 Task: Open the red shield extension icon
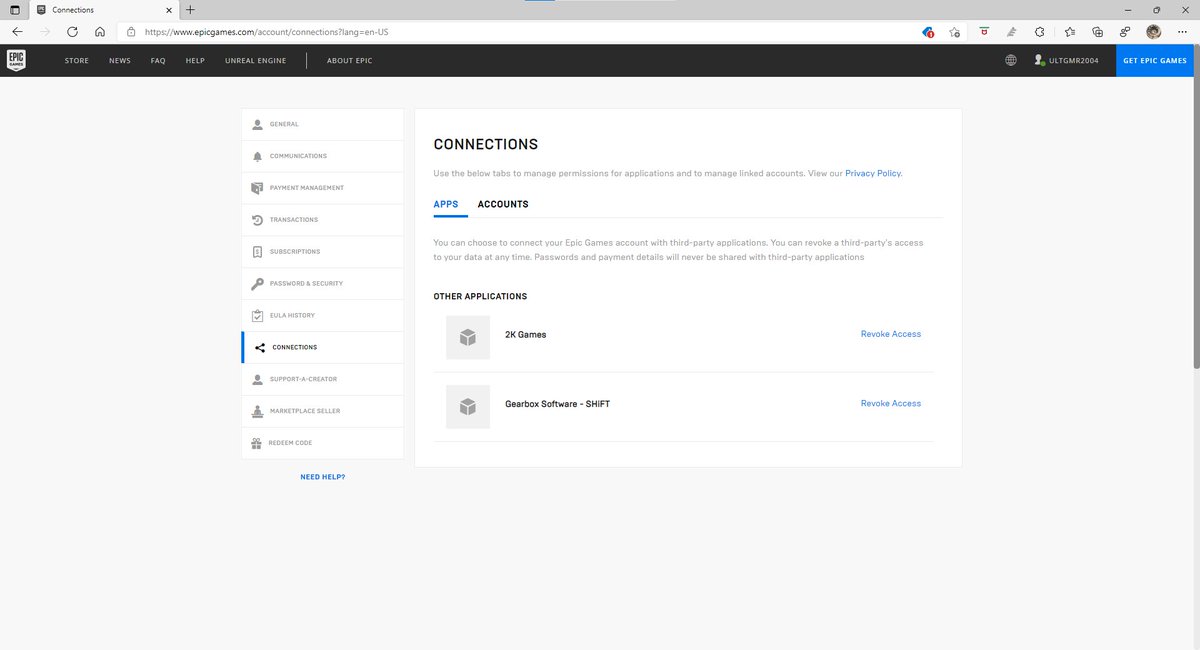pos(984,32)
